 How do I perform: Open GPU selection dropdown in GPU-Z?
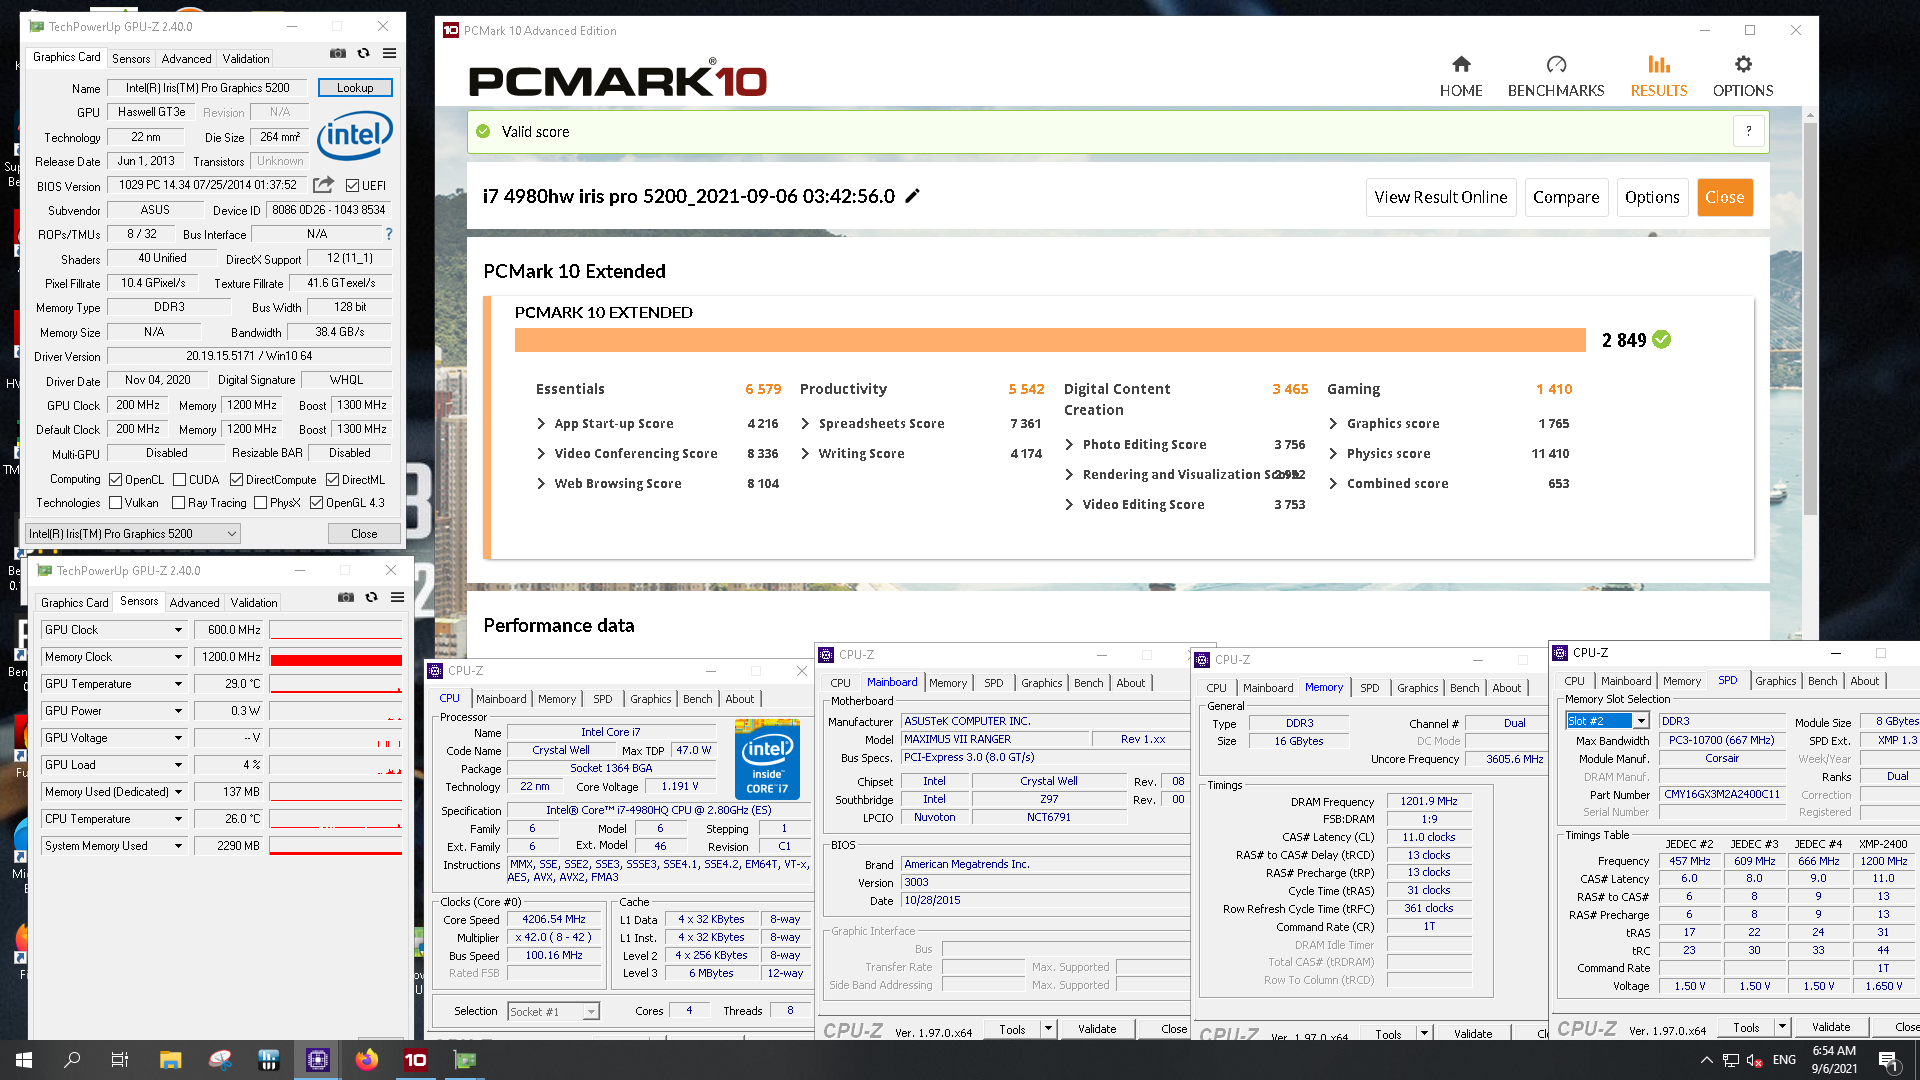pos(133,534)
